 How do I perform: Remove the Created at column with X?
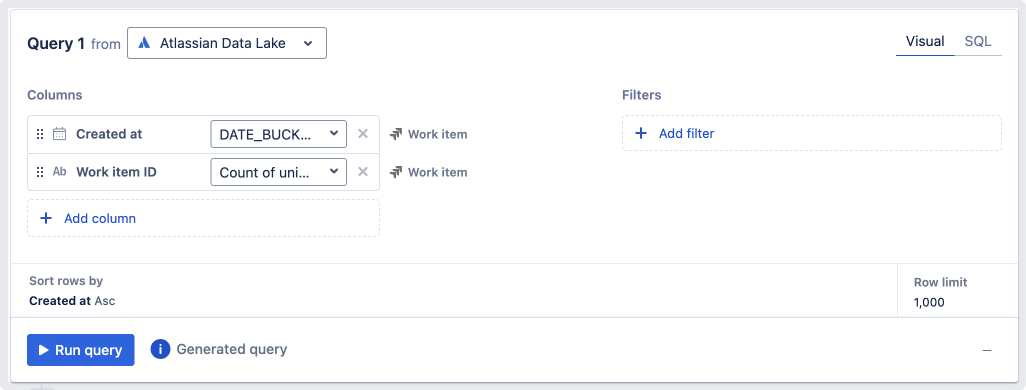tap(363, 134)
